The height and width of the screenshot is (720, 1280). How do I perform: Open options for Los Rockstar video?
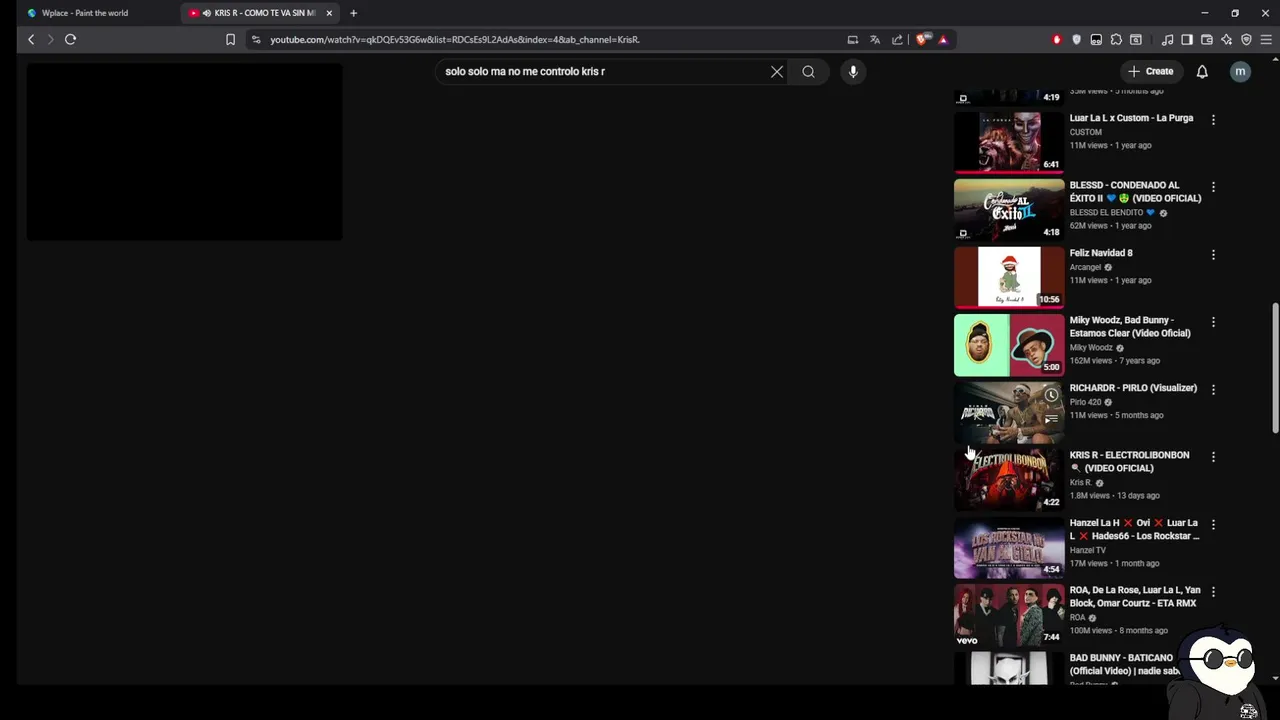[x=1213, y=525]
